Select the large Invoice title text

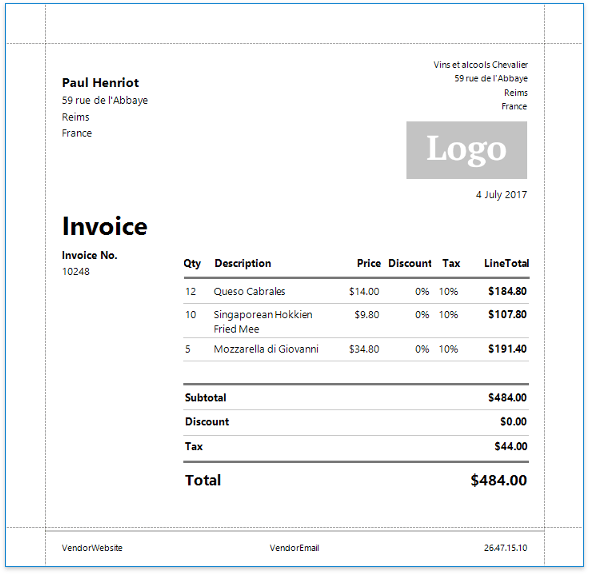[105, 227]
